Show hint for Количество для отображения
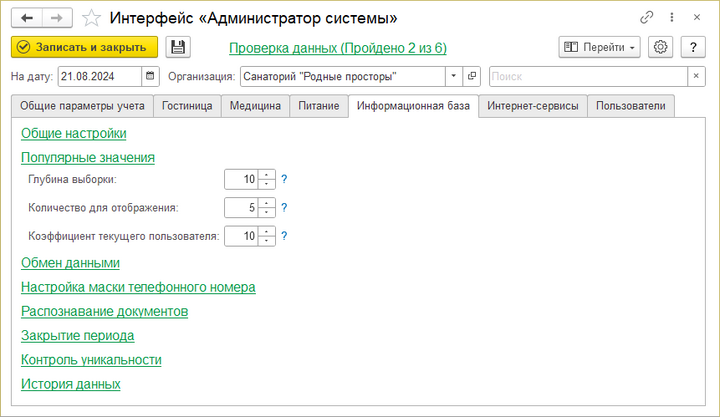This screenshot has height=417, width=720. (x=284, y=208)
